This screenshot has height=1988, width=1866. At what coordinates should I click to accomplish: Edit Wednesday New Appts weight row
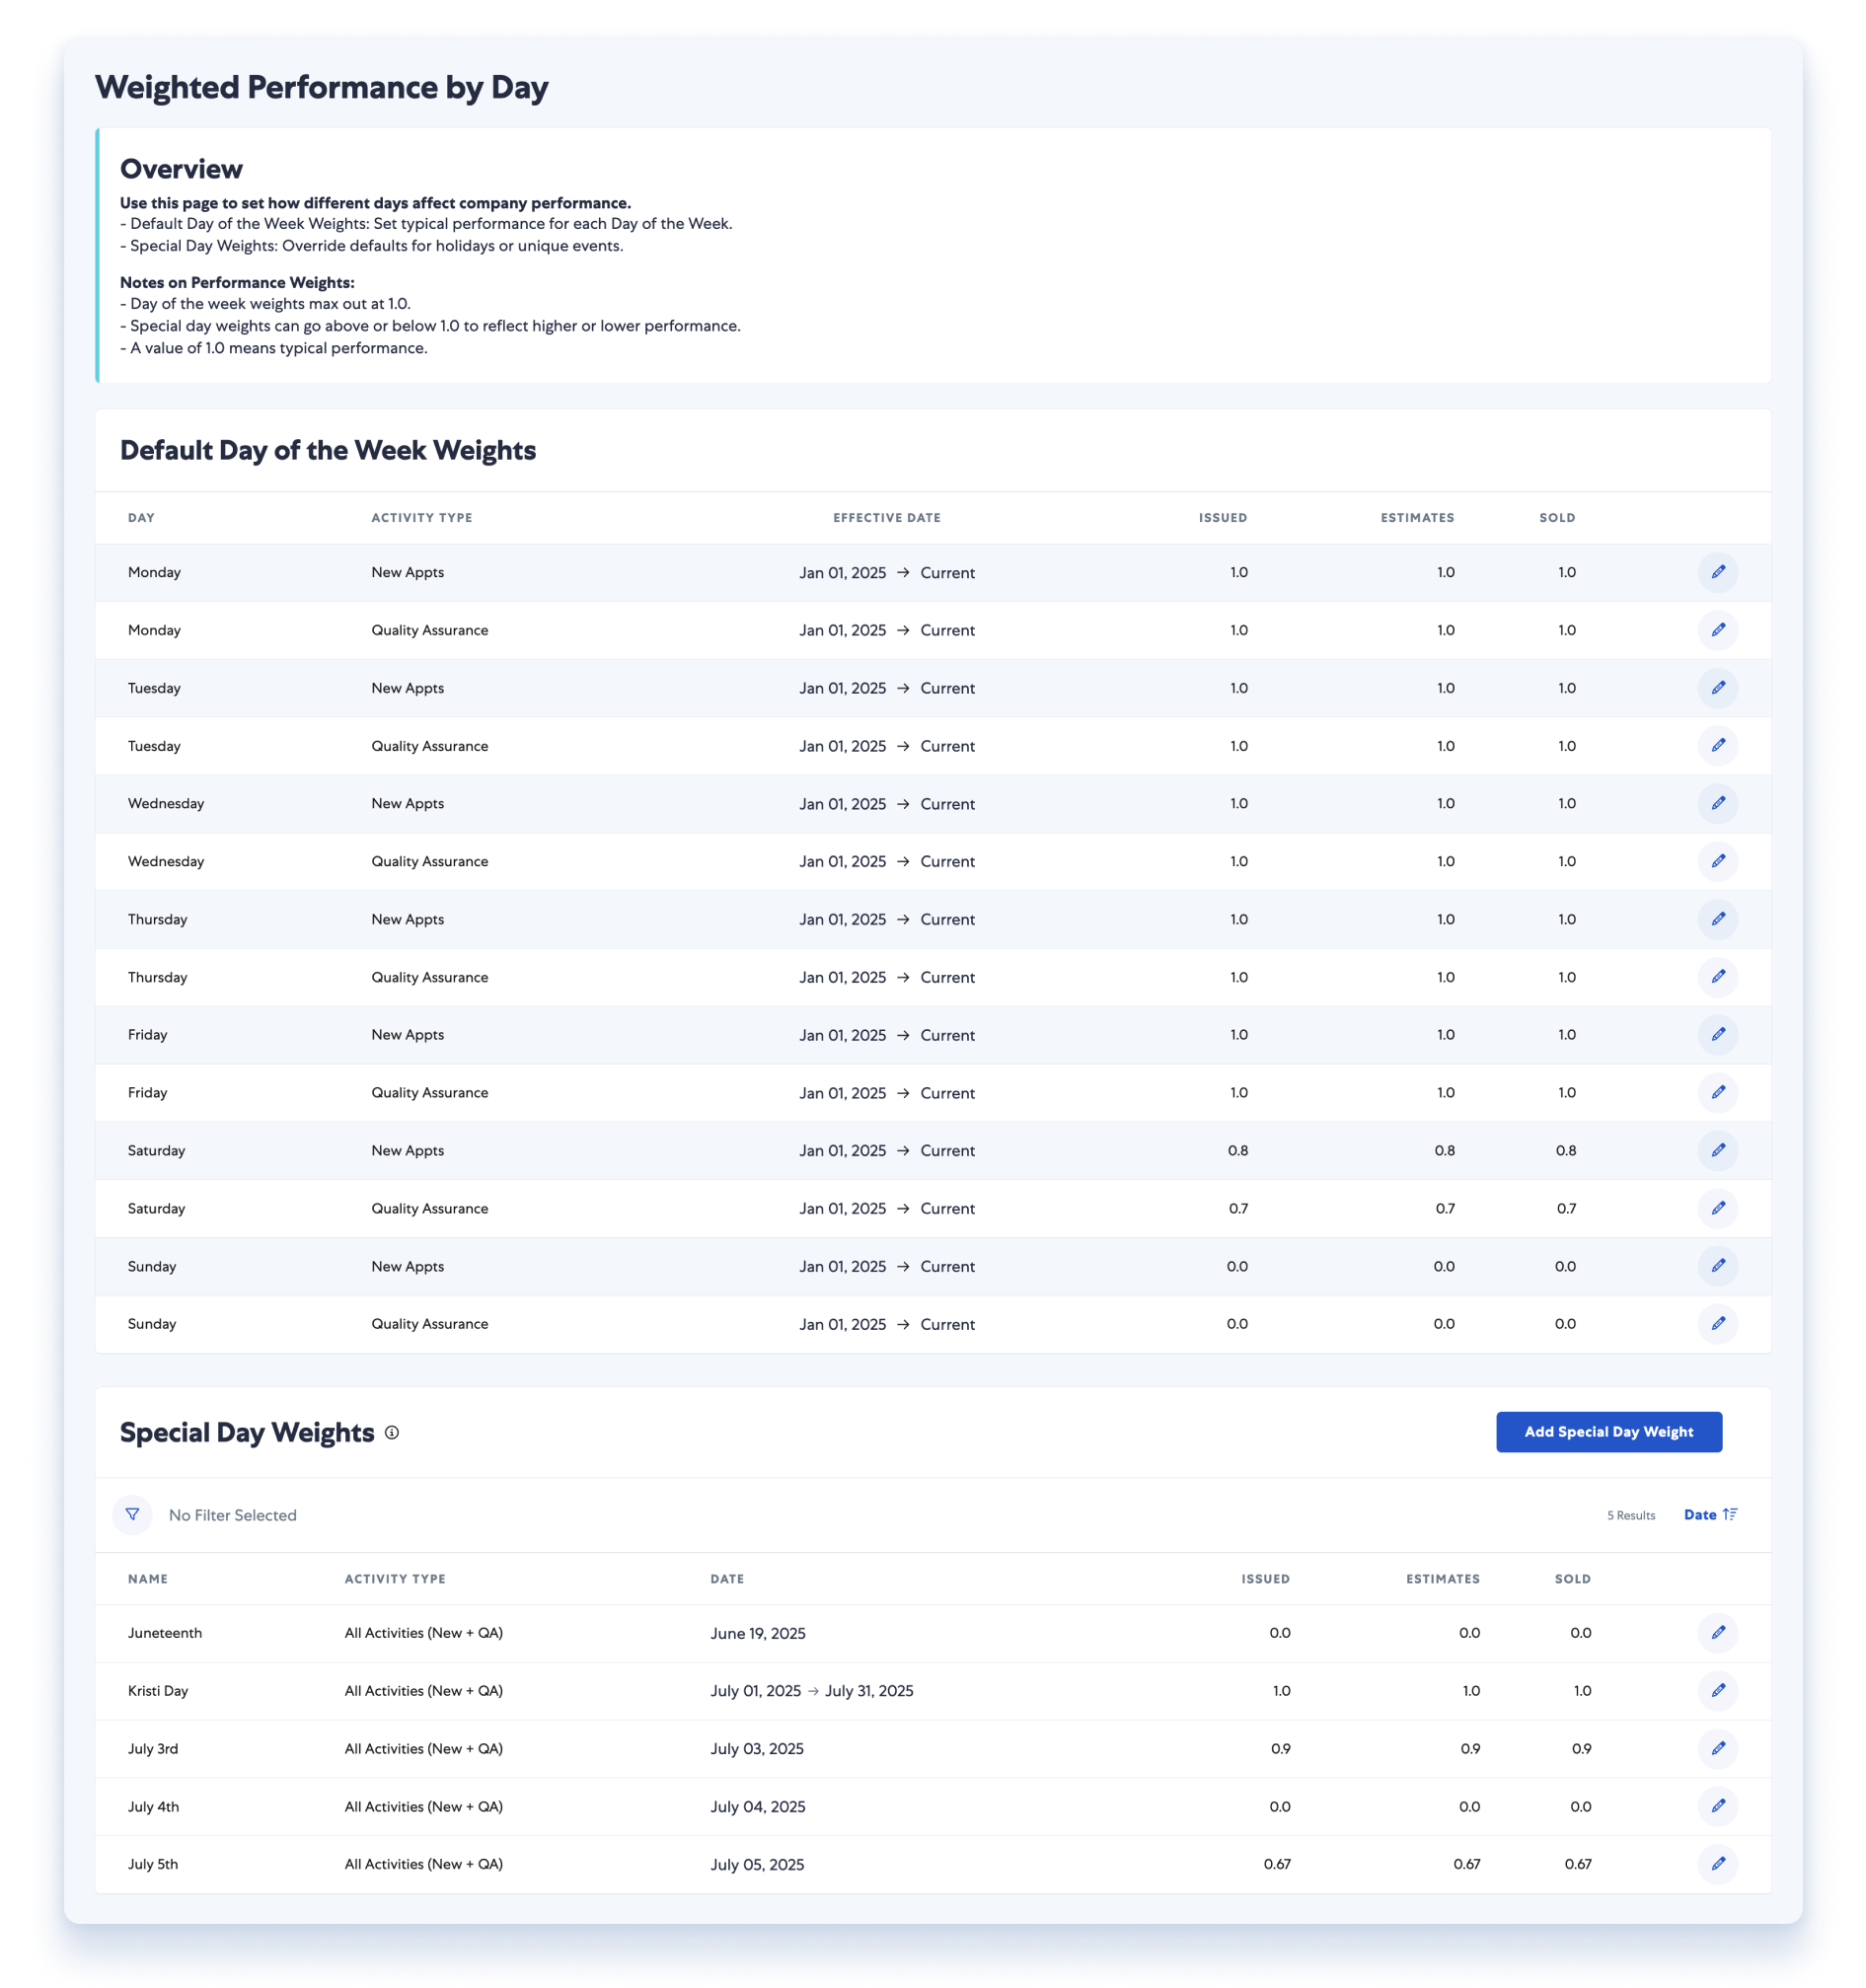pyautogui.click(x=1717, y=803)
